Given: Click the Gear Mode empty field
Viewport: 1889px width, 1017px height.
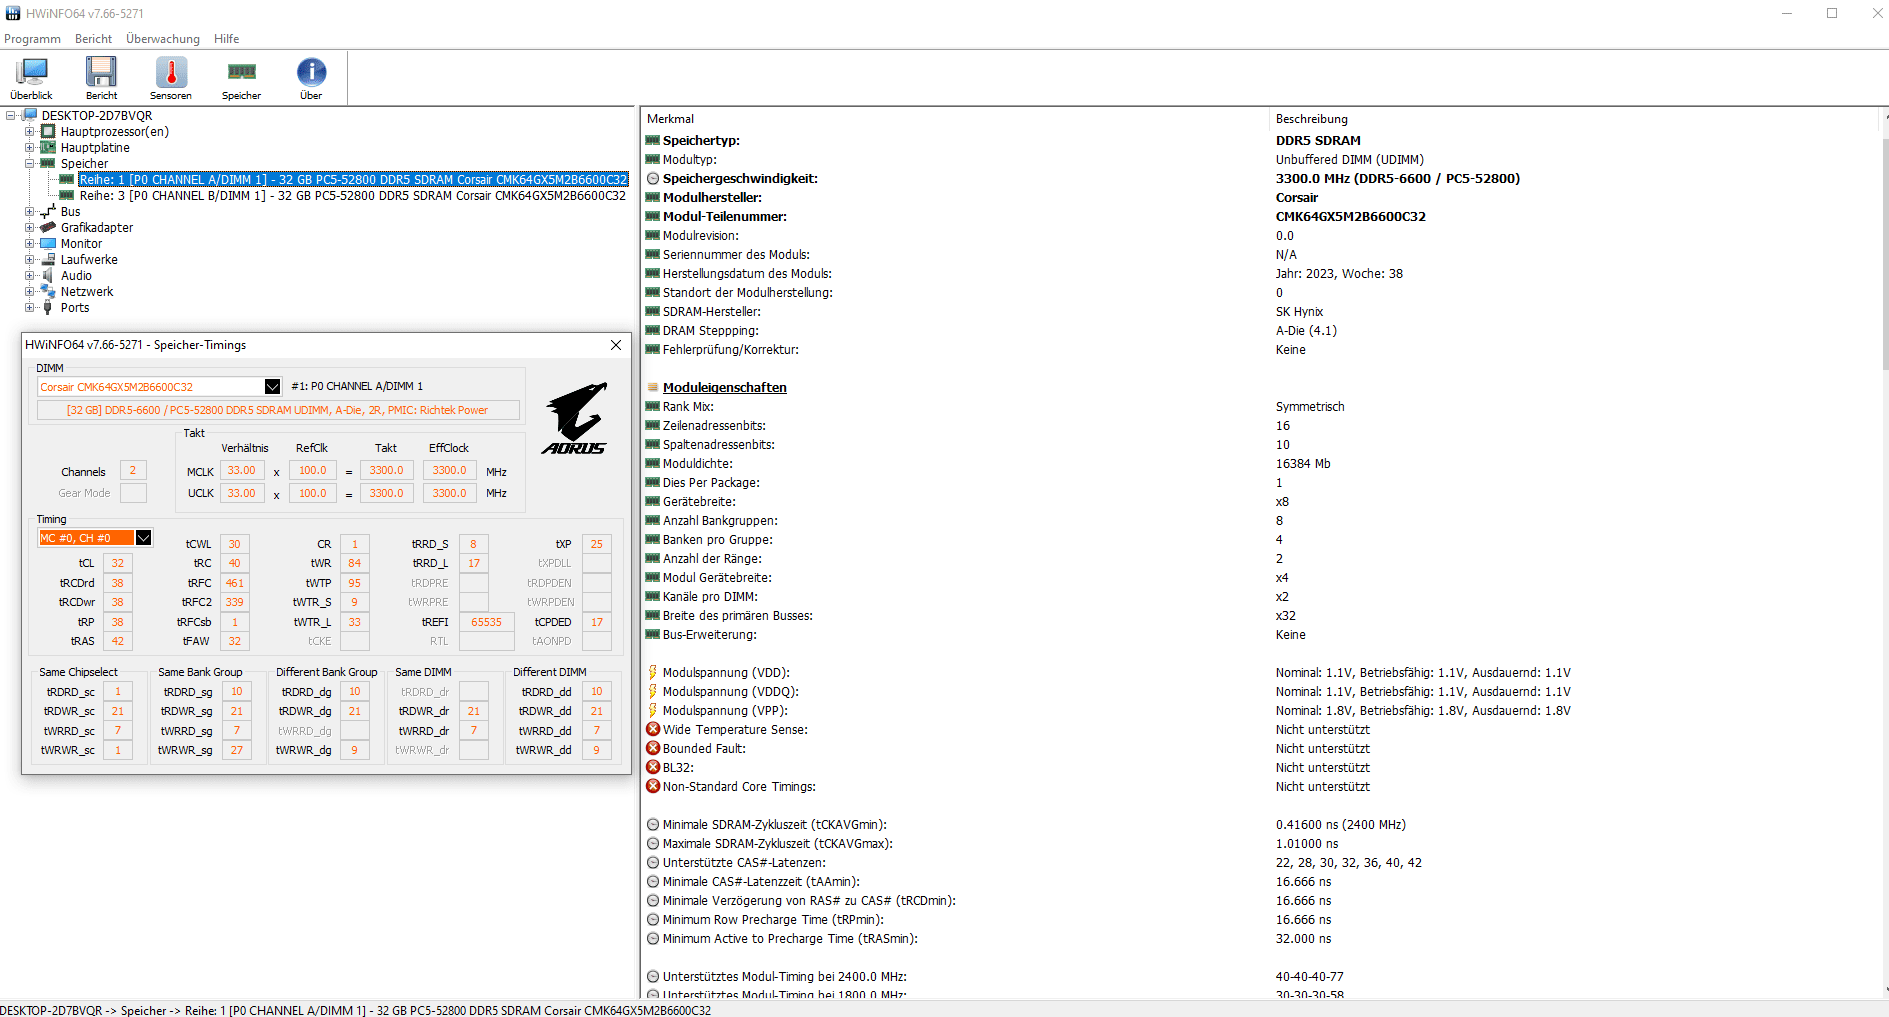Looking at the screenshot, I should click(133, 493).
